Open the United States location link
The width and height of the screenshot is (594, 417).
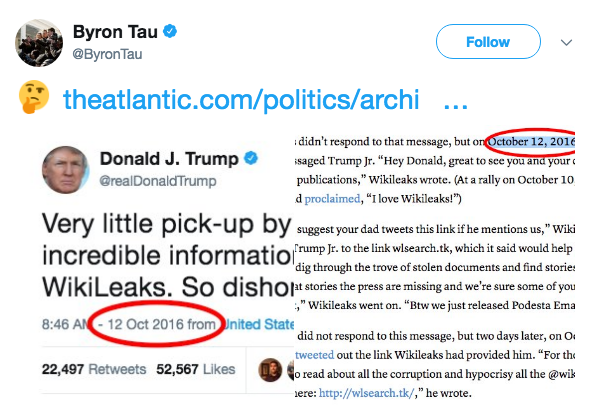[x=259, y=325]
